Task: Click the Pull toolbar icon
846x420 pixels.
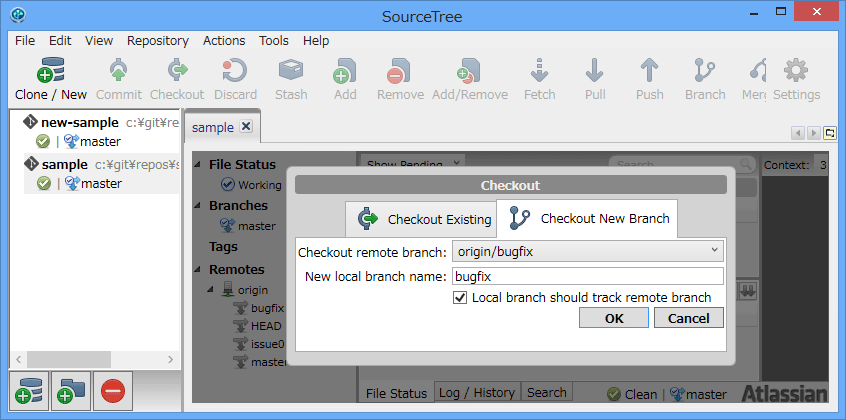Action: [594, 70]
